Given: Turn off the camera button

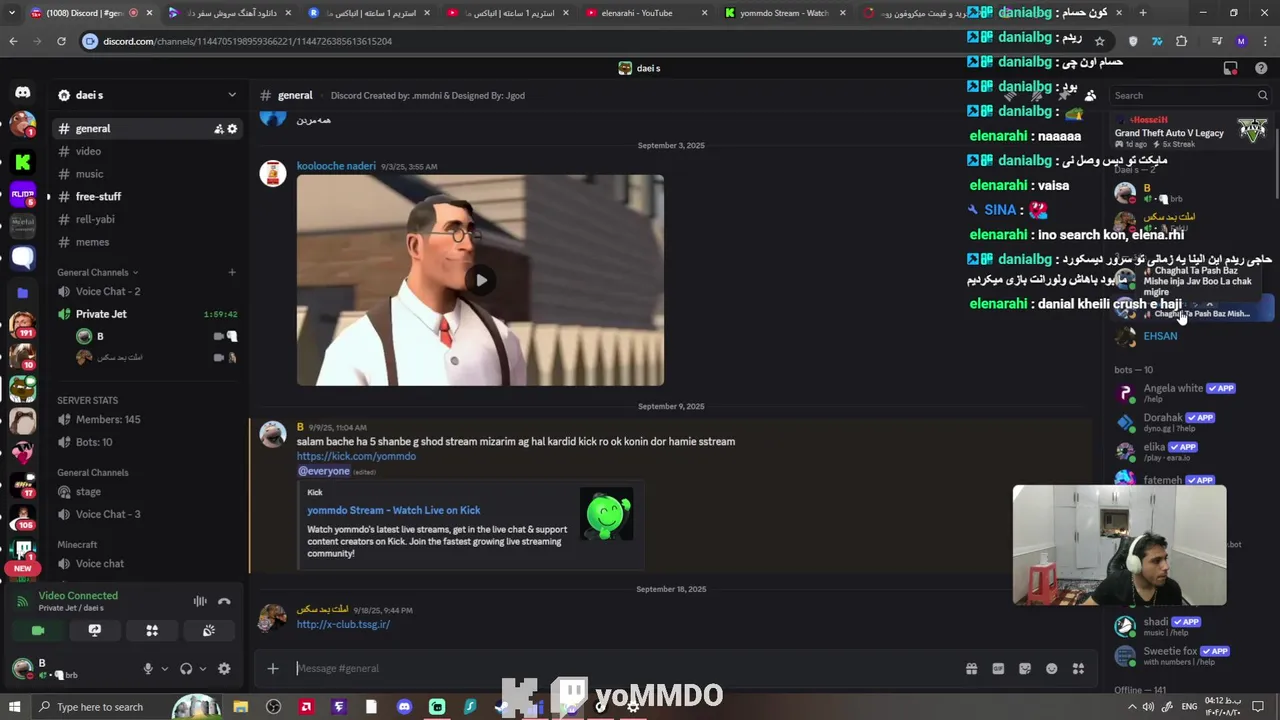Looking at the screenshot, I should pos(38,631).
